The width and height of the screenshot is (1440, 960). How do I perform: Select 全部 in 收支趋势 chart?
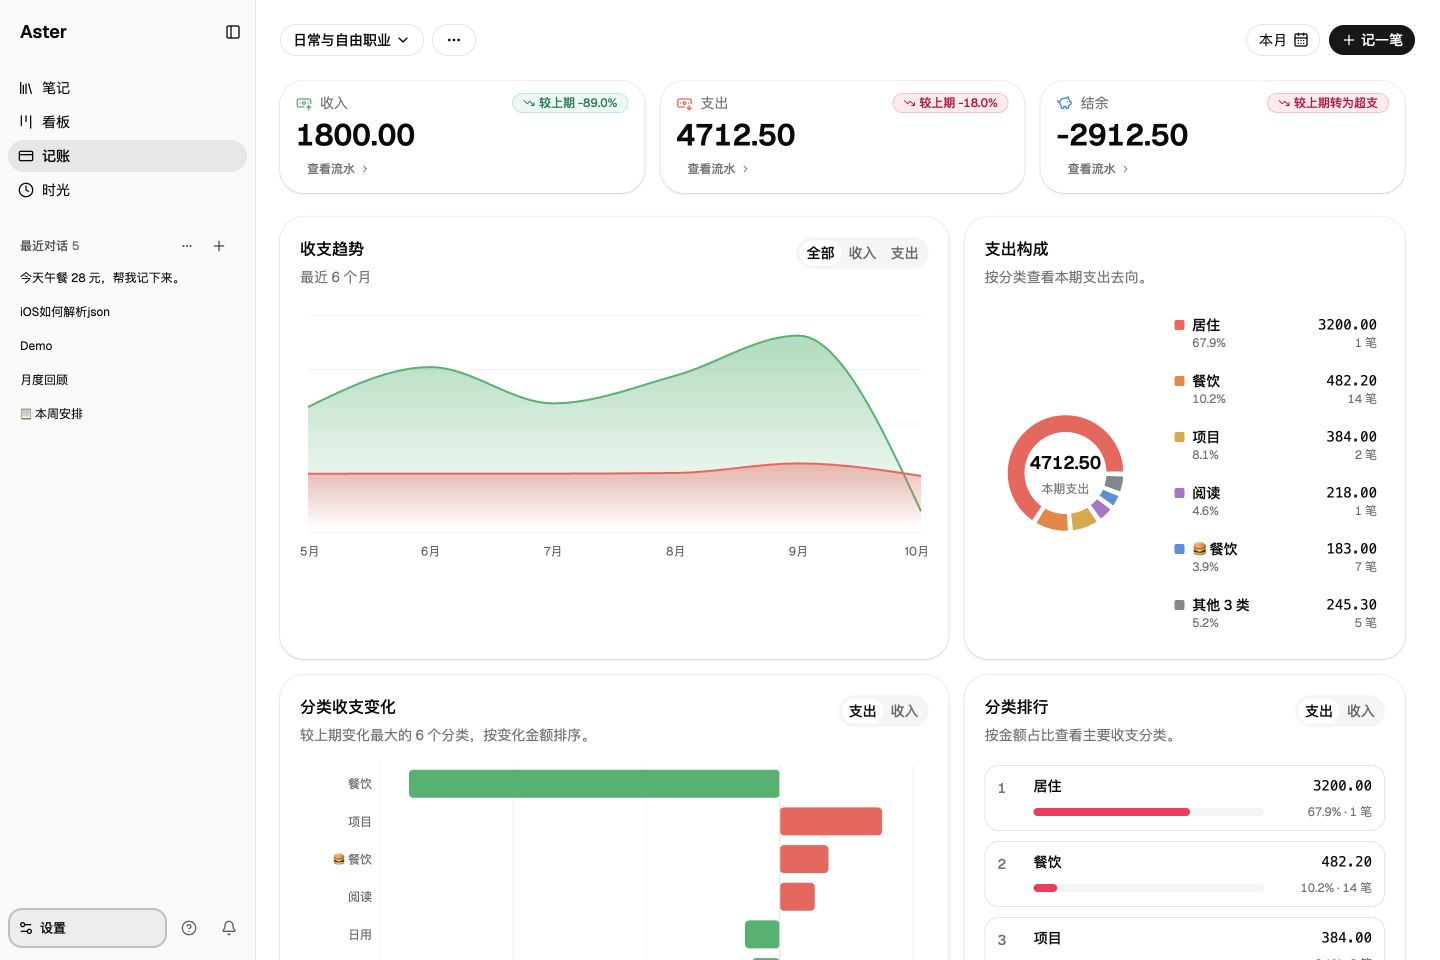[821, 253]
